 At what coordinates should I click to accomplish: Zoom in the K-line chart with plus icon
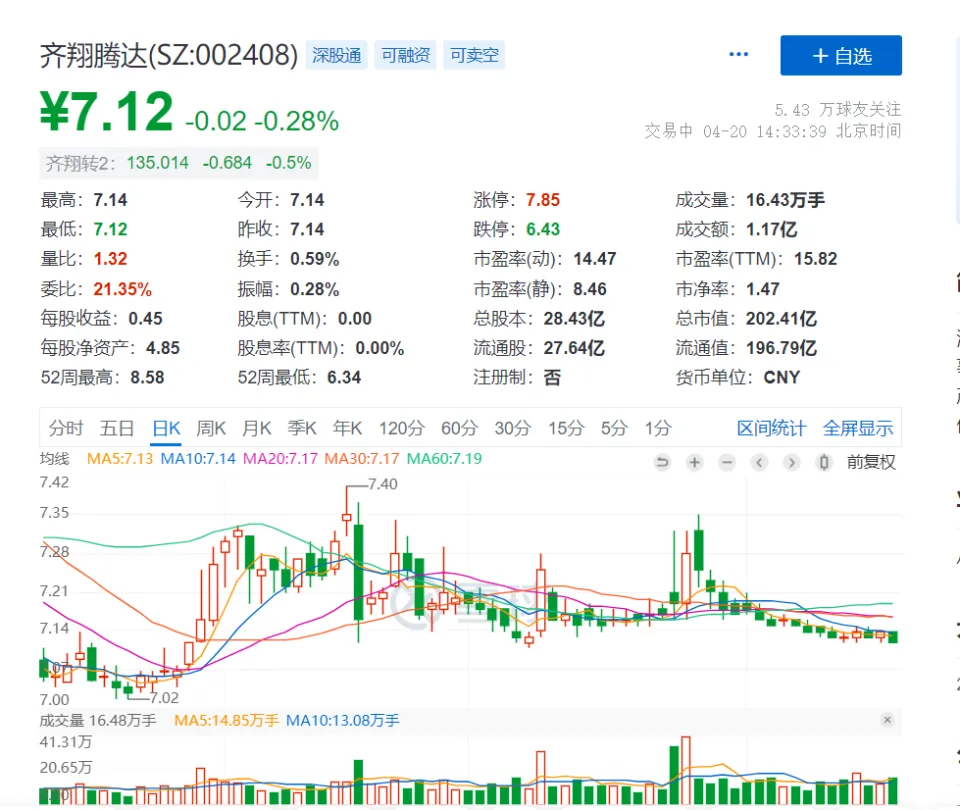695,462
